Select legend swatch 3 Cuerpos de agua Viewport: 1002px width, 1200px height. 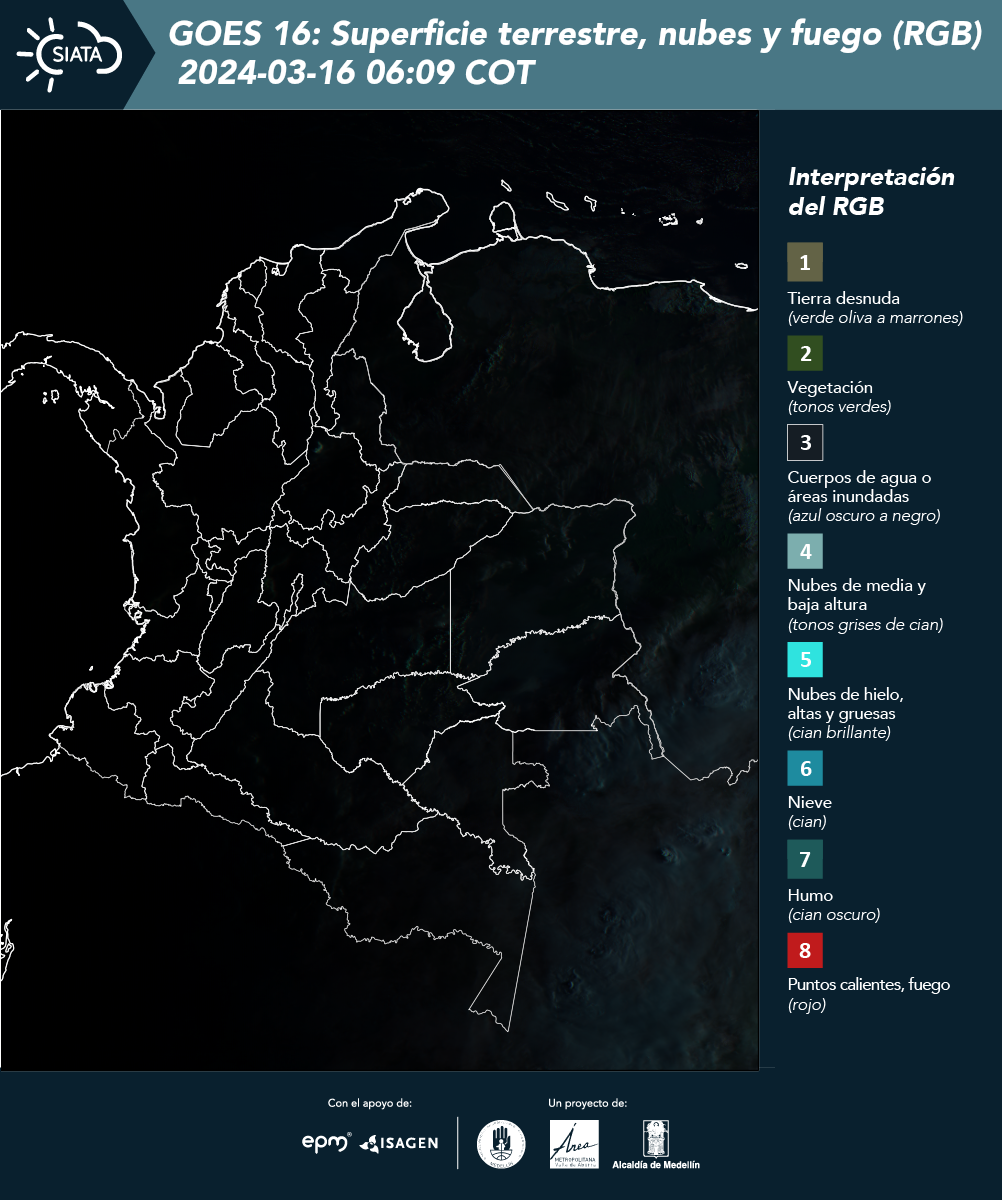(x=805, y=442)
